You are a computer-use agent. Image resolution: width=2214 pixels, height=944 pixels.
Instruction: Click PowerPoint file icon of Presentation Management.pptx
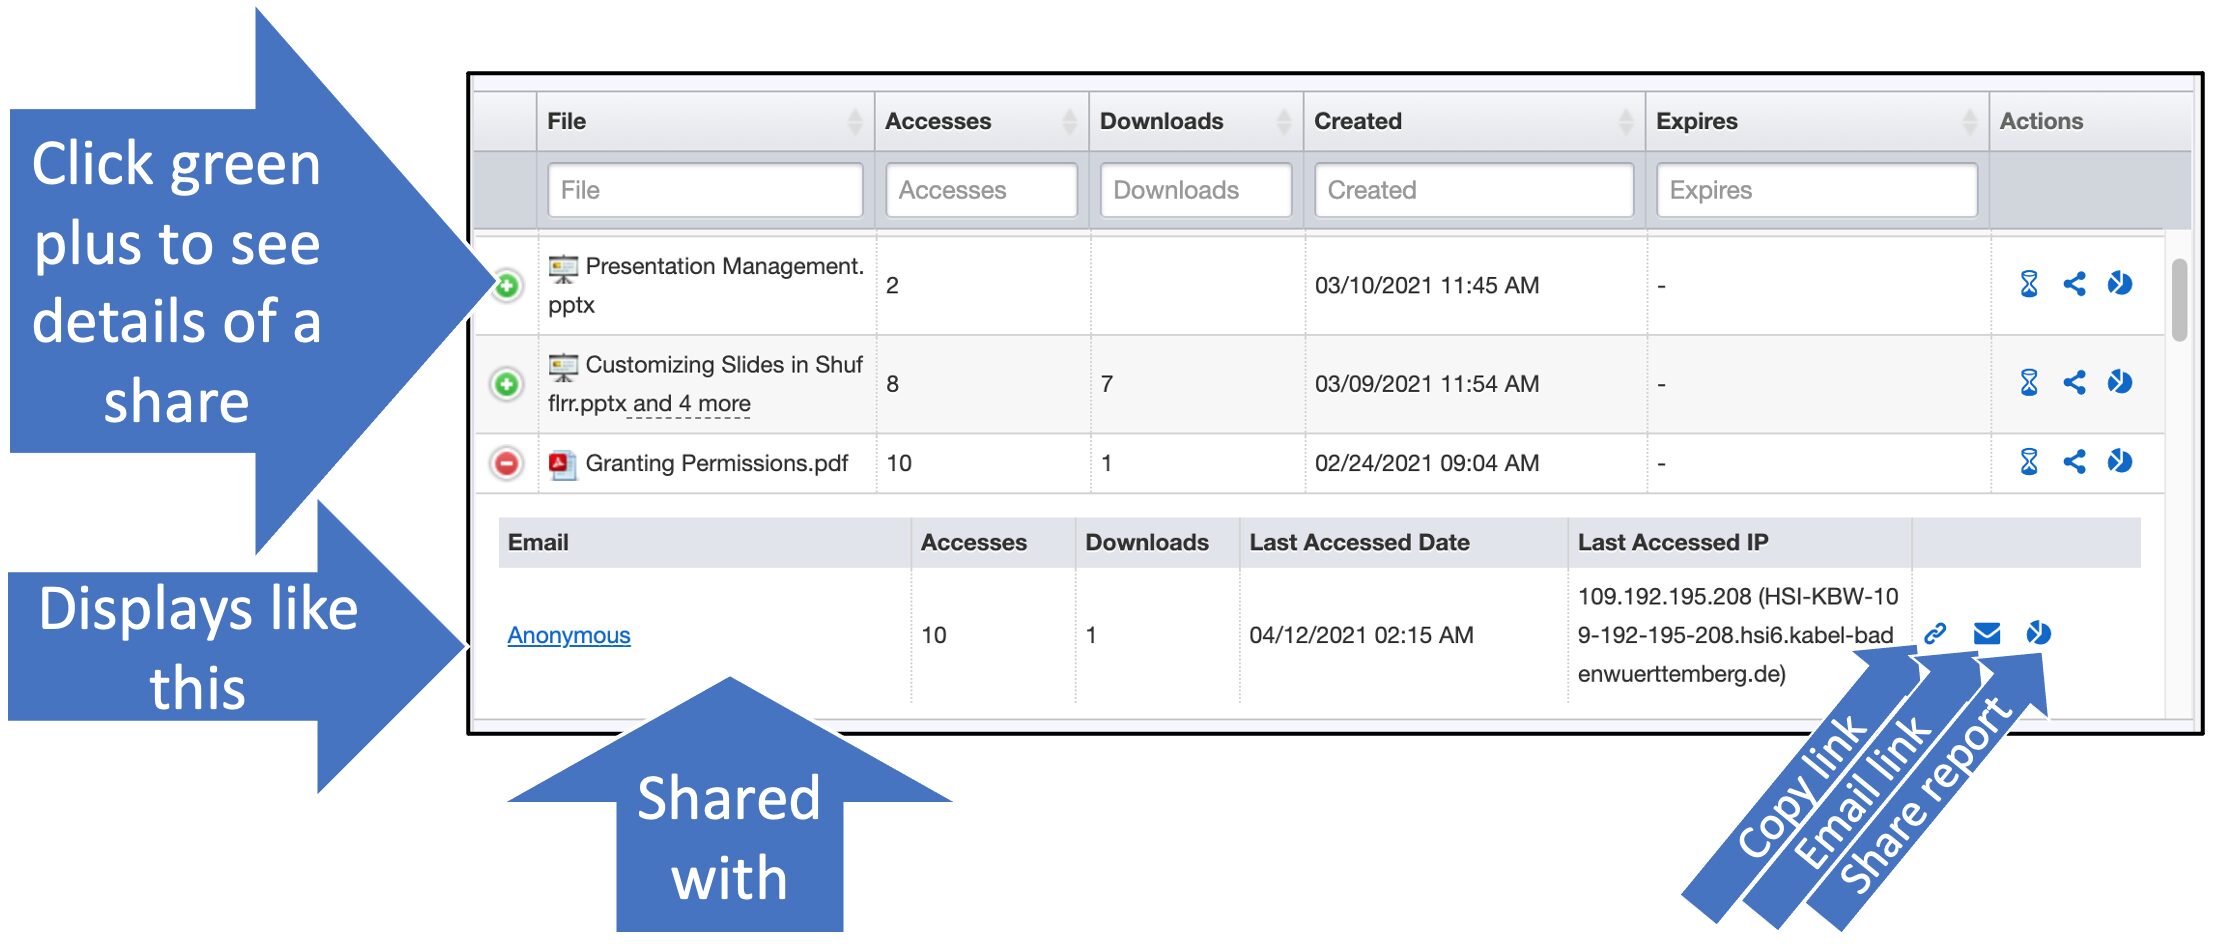[x=563, y=268]
